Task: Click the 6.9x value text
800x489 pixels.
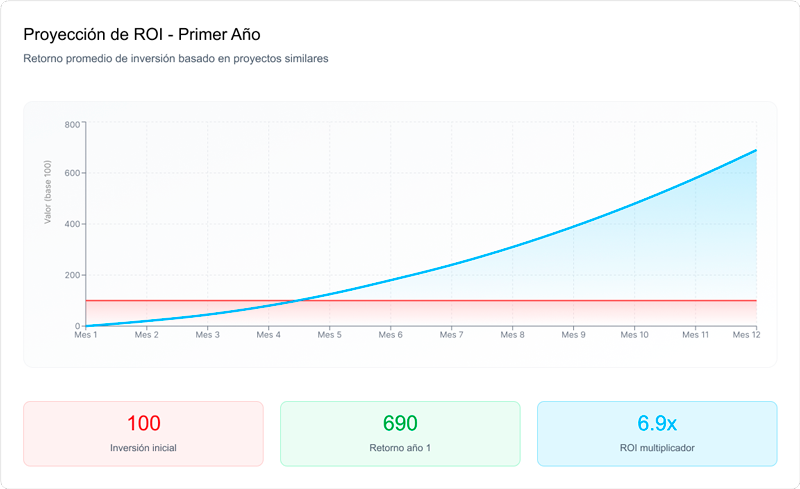Action: point(657,423)
